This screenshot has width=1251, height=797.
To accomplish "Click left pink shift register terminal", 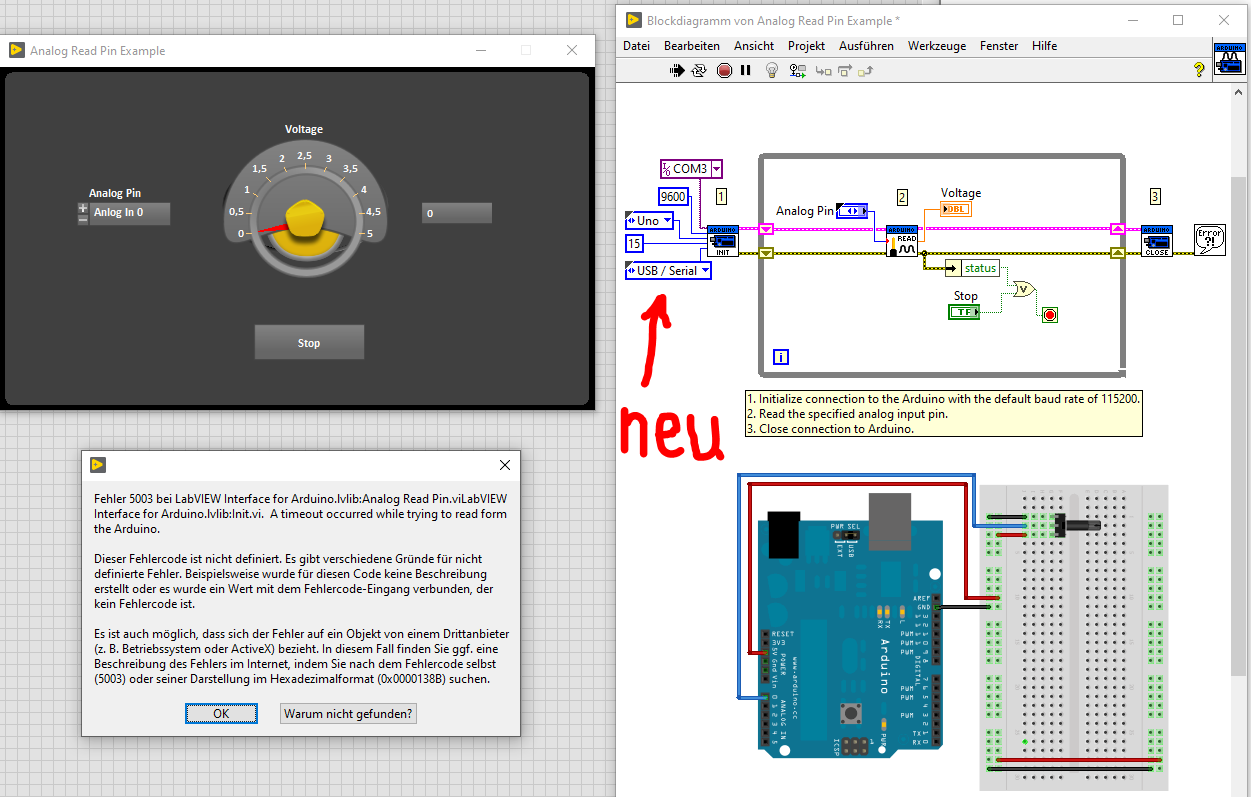I will coord(766,229).
